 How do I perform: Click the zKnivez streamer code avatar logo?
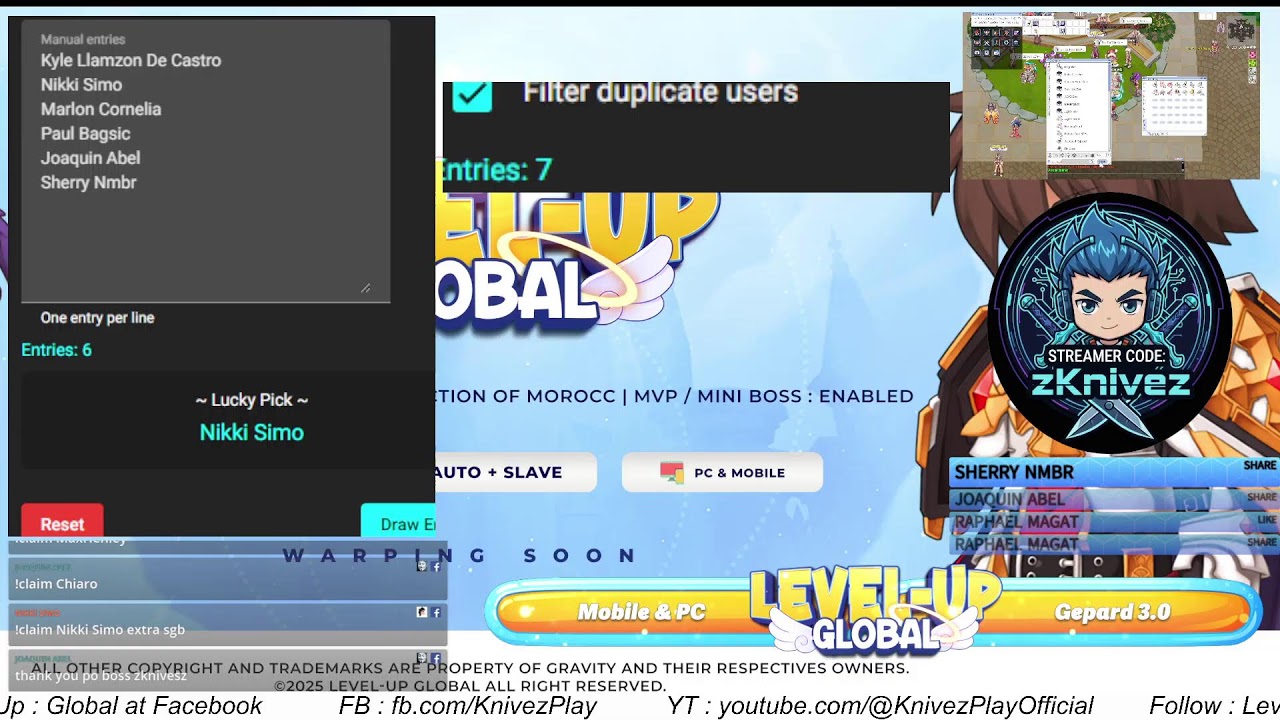[1110, 322]
